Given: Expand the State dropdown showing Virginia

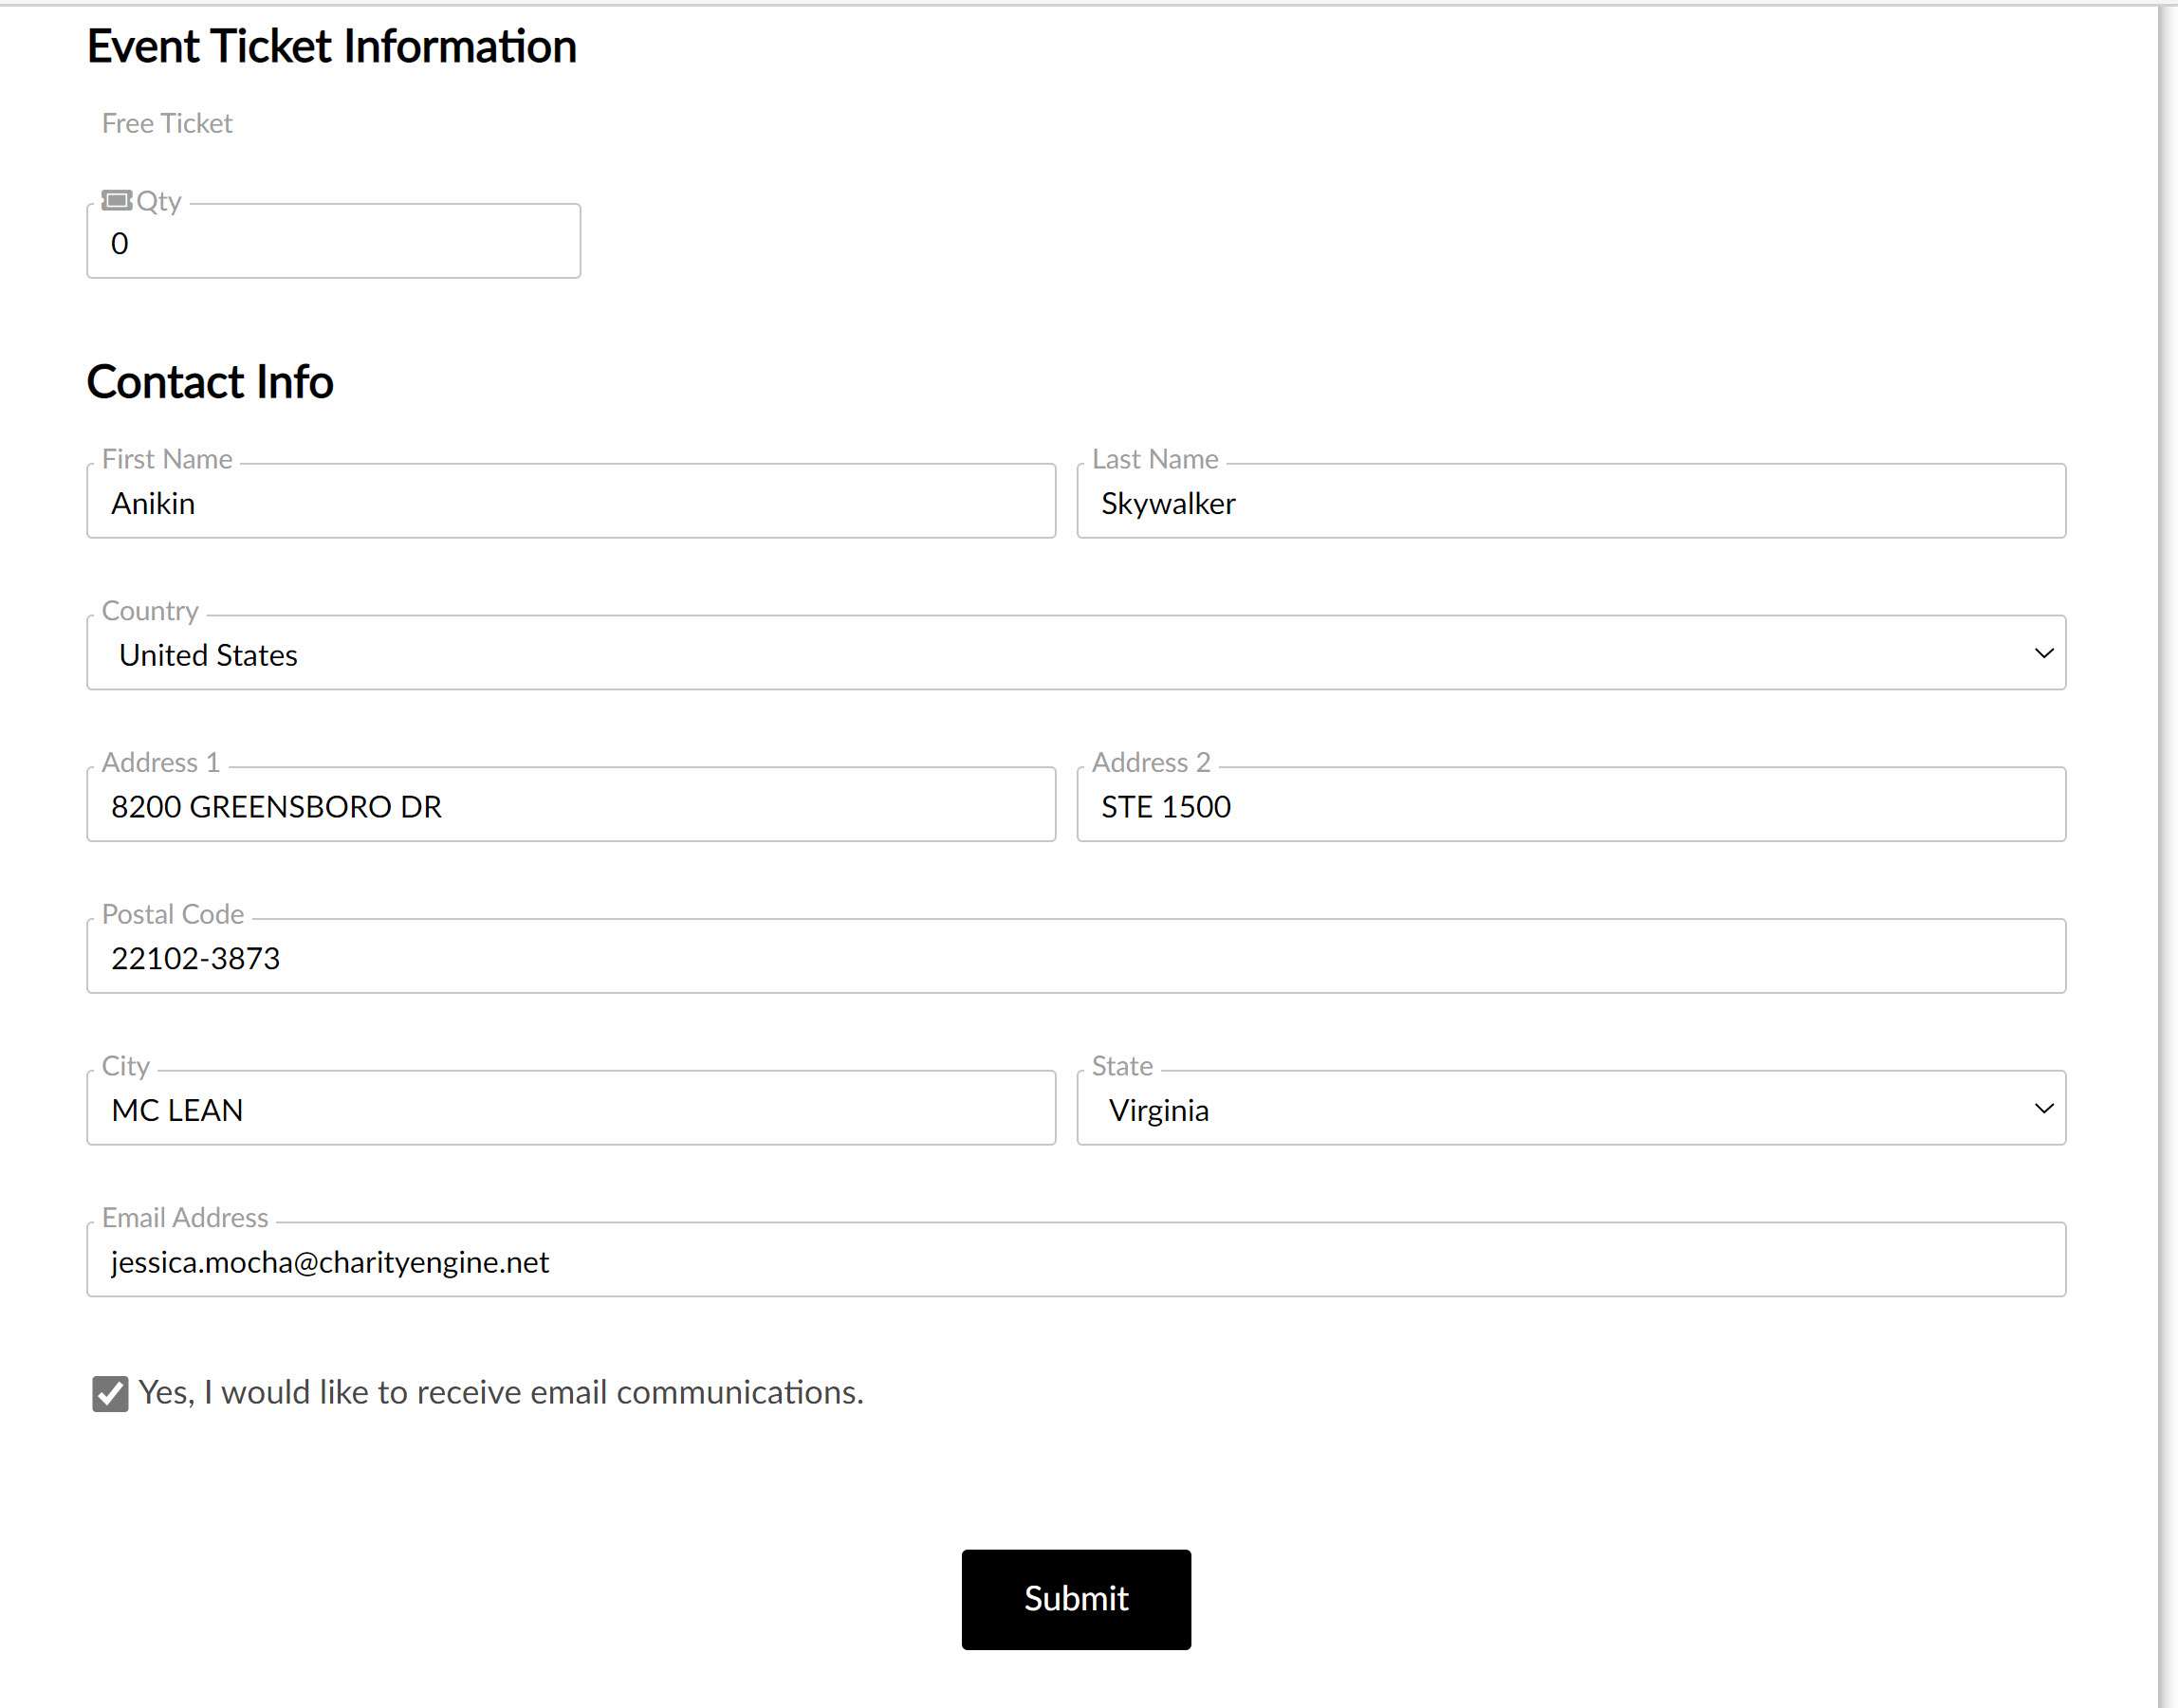Looking at the screenshot, I should [x=1571, y=1108].
